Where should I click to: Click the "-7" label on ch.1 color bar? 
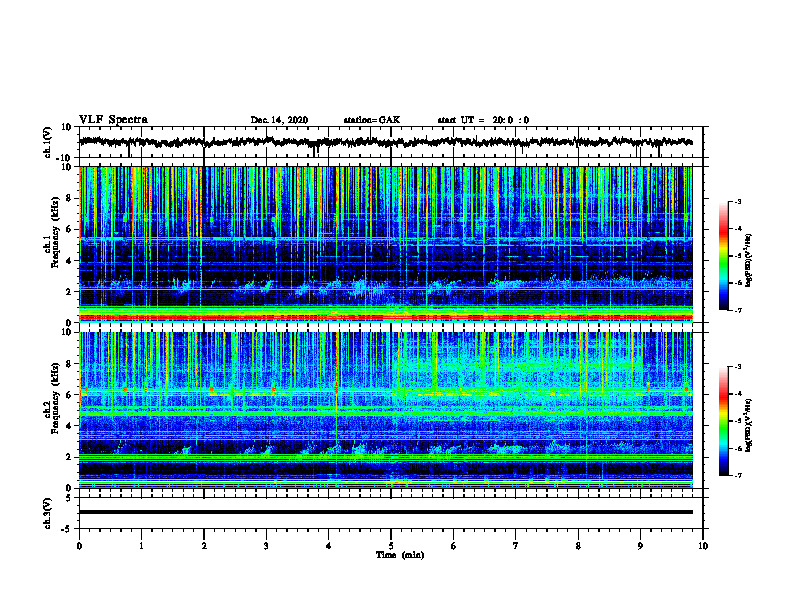tap(737, 310)
